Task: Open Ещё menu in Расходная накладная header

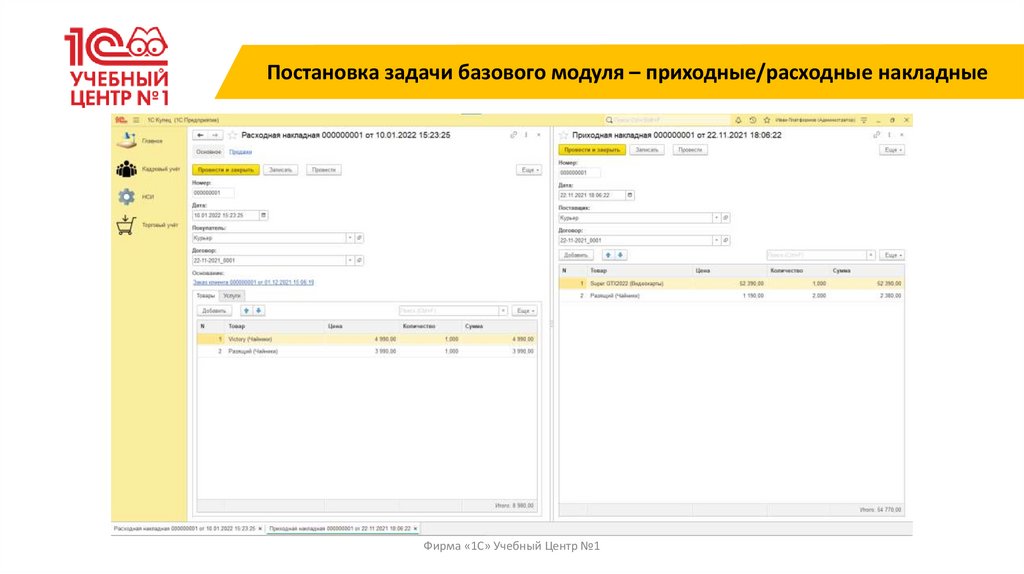Action: [529, 170]
